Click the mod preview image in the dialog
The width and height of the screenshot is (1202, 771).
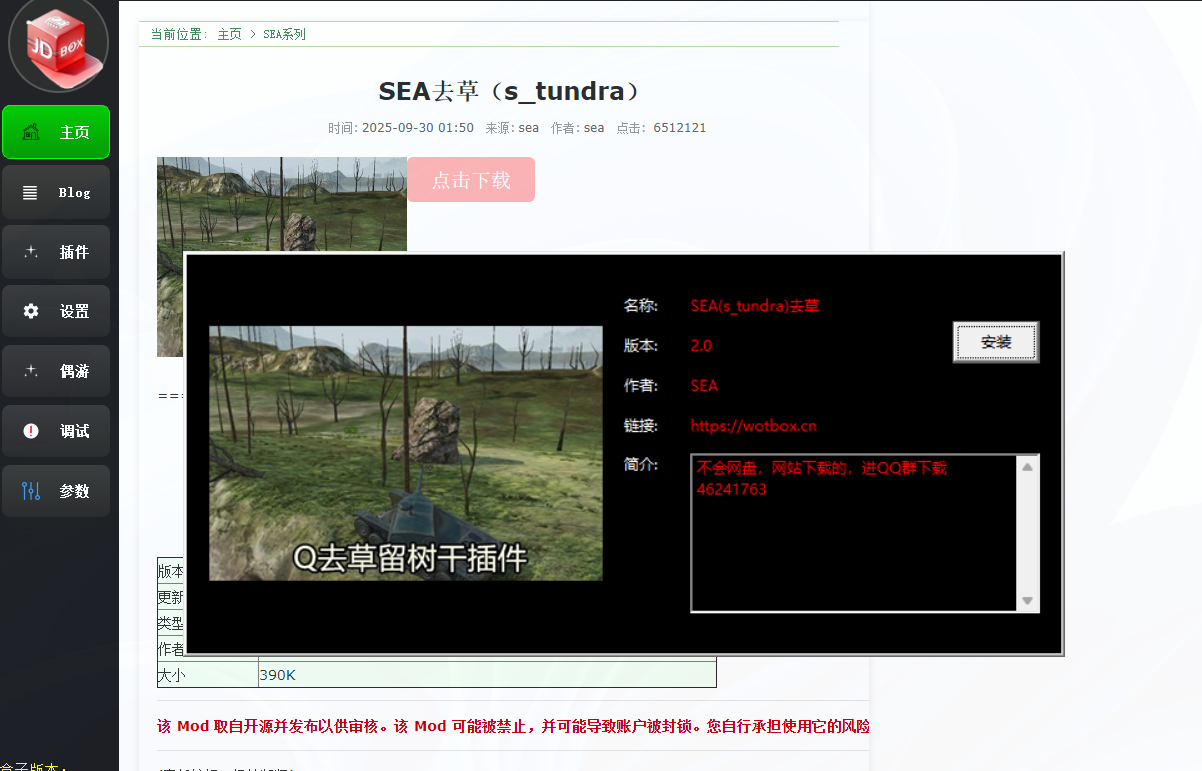tap(406, 453)
